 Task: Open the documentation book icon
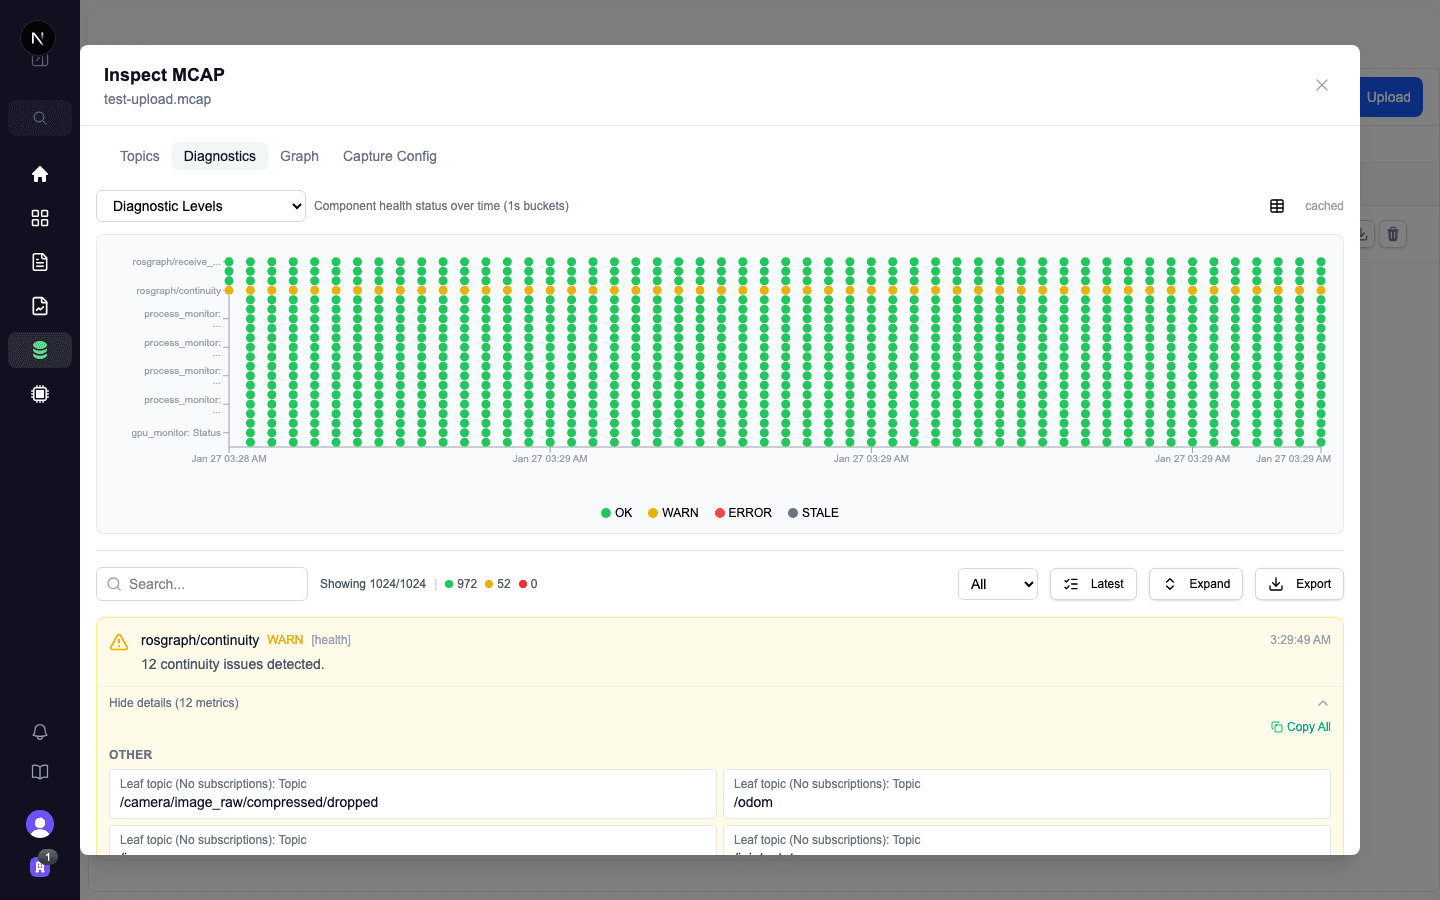40,772
